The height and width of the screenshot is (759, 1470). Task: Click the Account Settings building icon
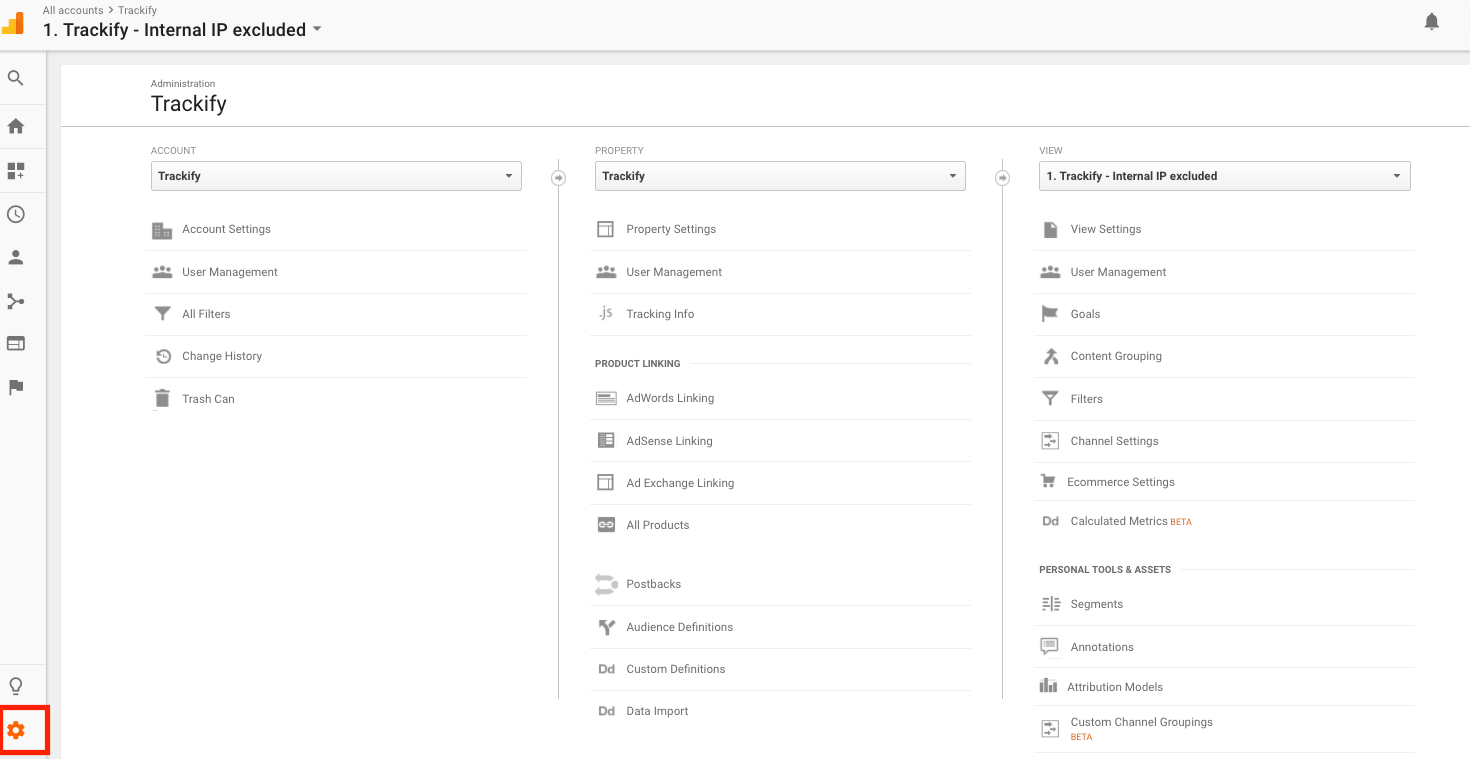pyautogui.click(x=162, y=230)
